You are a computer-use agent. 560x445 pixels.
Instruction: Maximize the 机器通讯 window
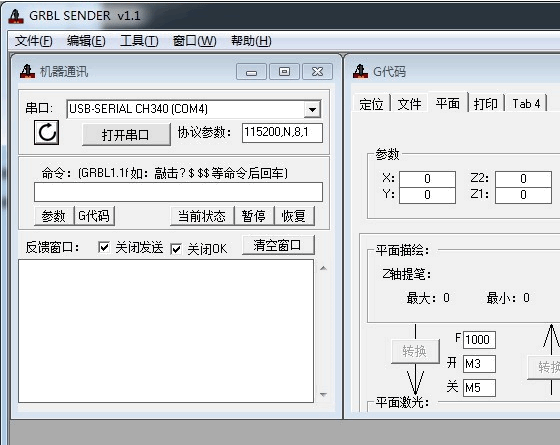pos(284,72)
